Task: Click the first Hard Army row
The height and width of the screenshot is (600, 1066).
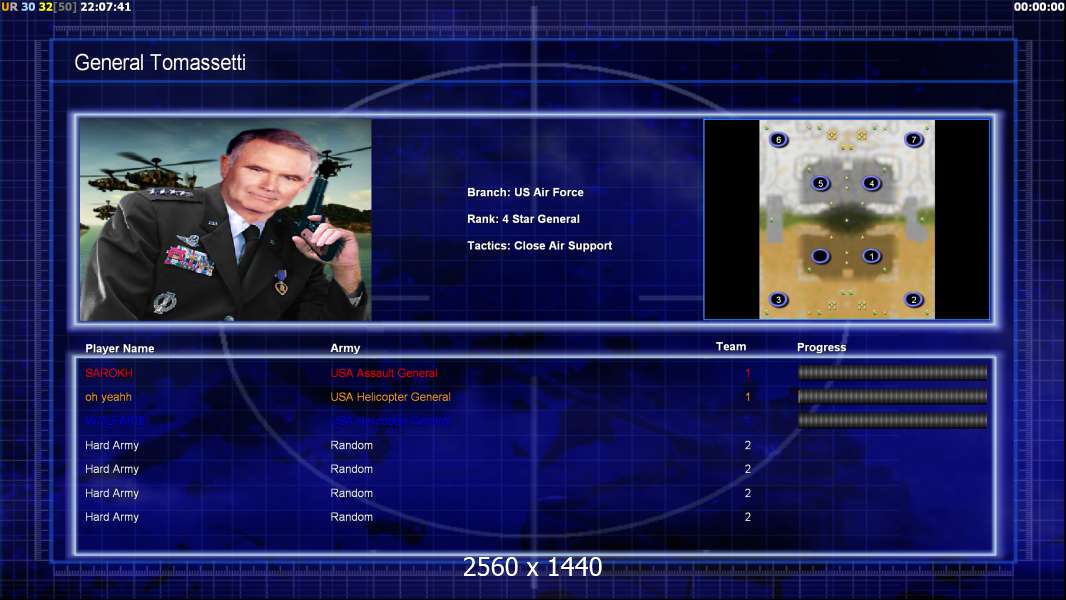Action: (x=535, y=445)
